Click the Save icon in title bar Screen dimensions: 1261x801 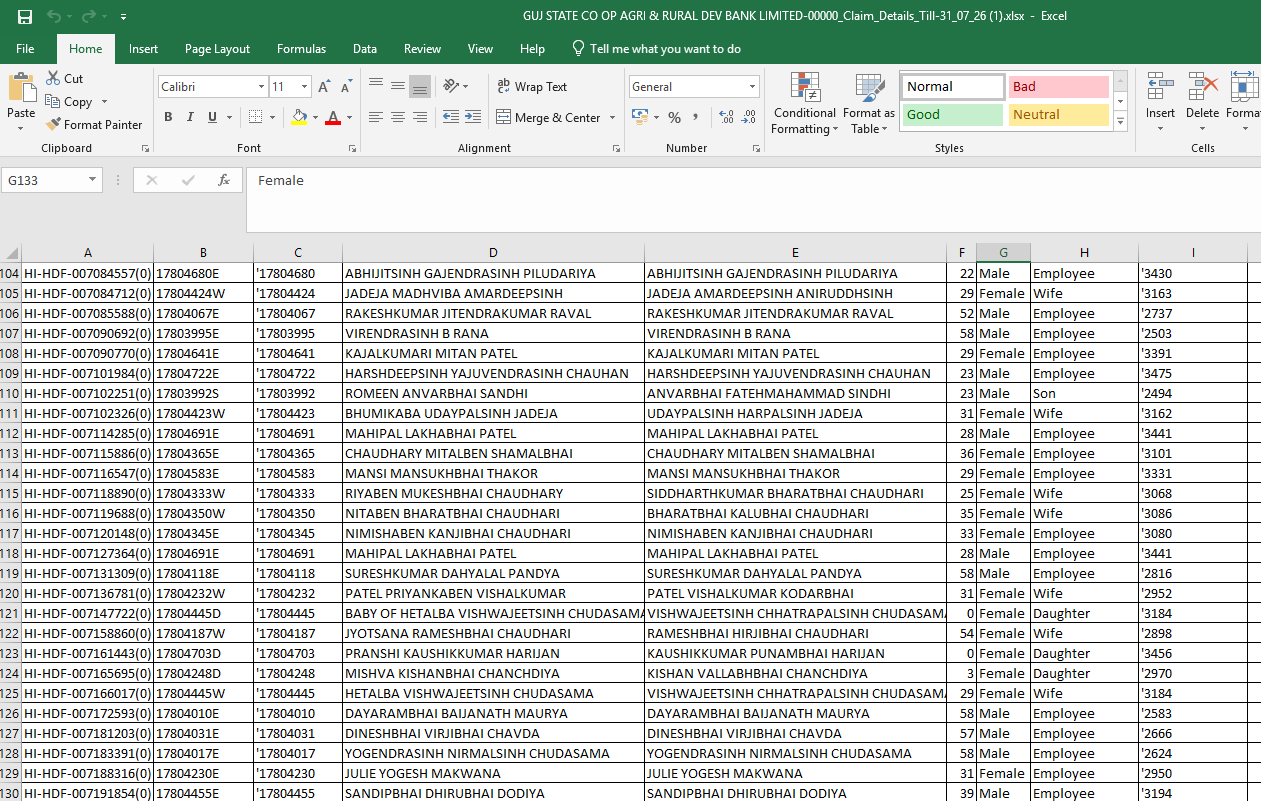click(24, 17)
